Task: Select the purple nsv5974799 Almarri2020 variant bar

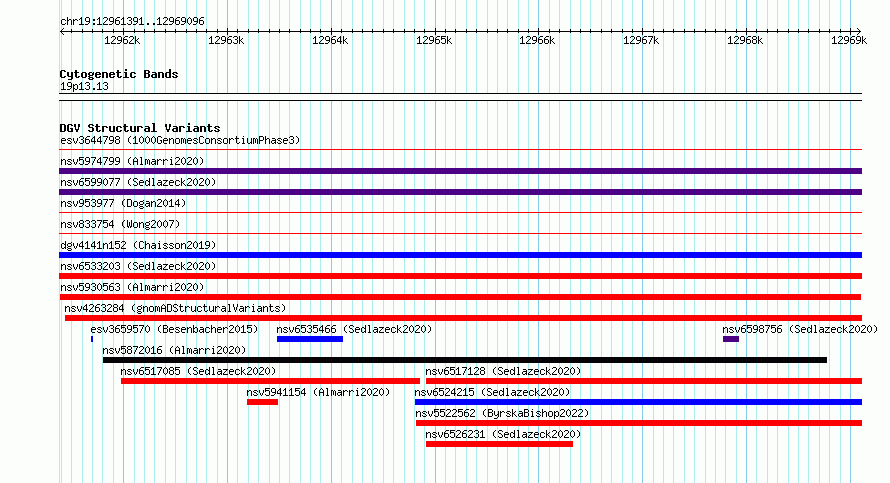Action: [x=460, y=171]
